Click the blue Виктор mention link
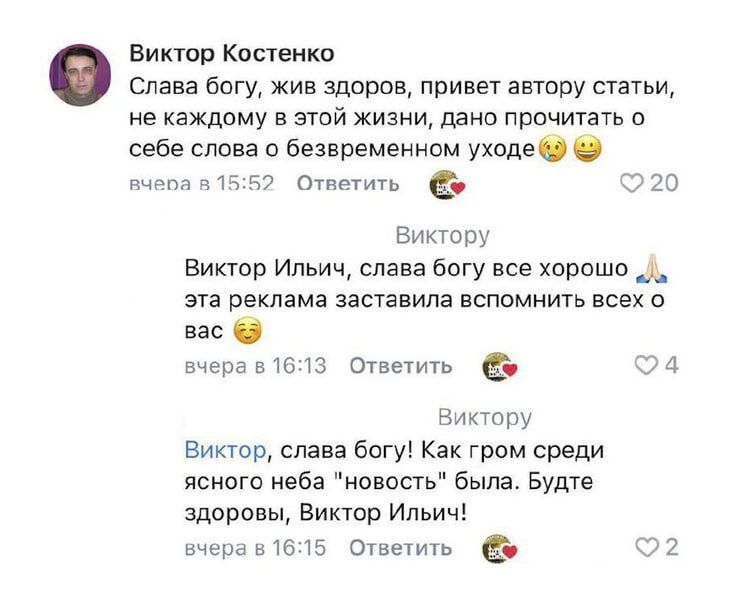The height and width of the screenshot is (600, 745). 225,450
